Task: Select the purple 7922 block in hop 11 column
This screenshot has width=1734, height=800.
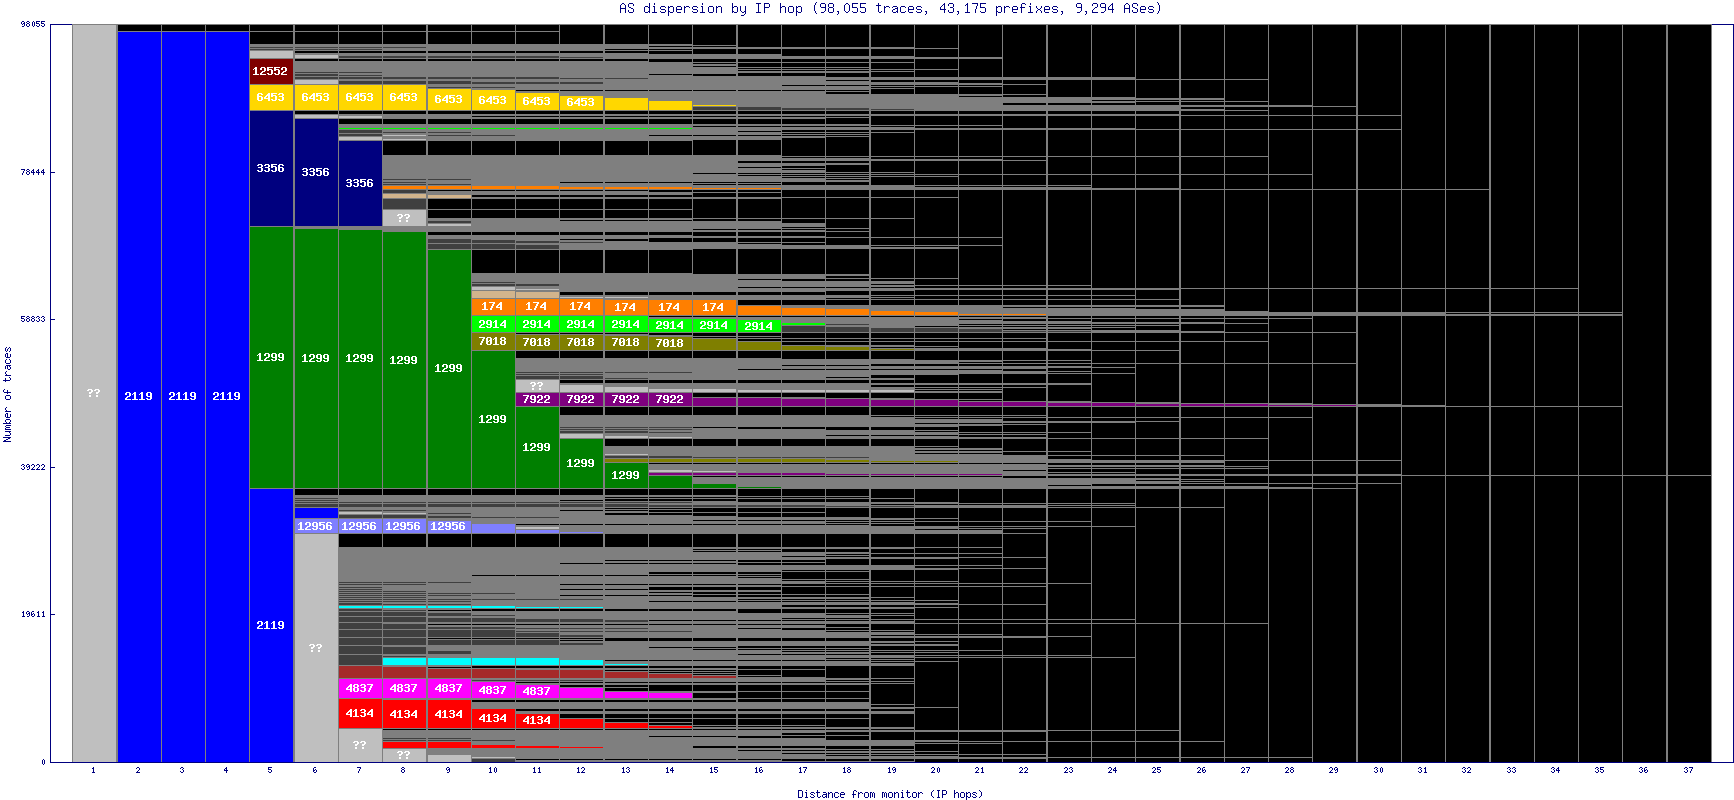Action: pyautogui.click(x=537, y=399)
